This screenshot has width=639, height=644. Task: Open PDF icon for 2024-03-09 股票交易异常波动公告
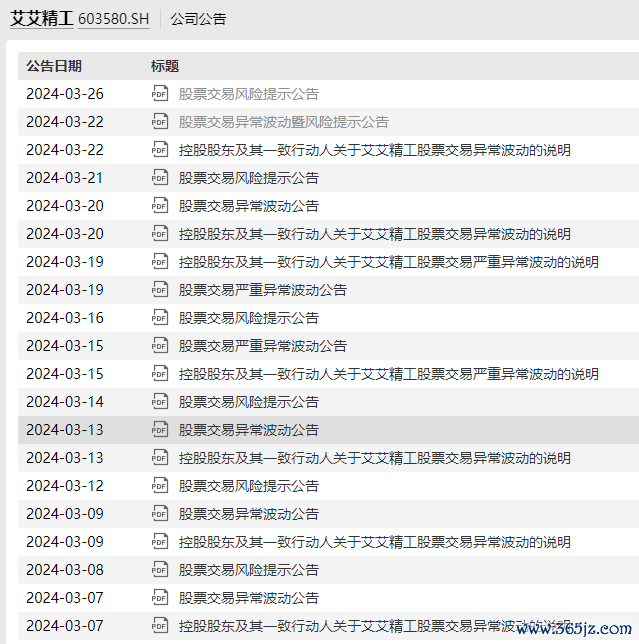(160, 513)
